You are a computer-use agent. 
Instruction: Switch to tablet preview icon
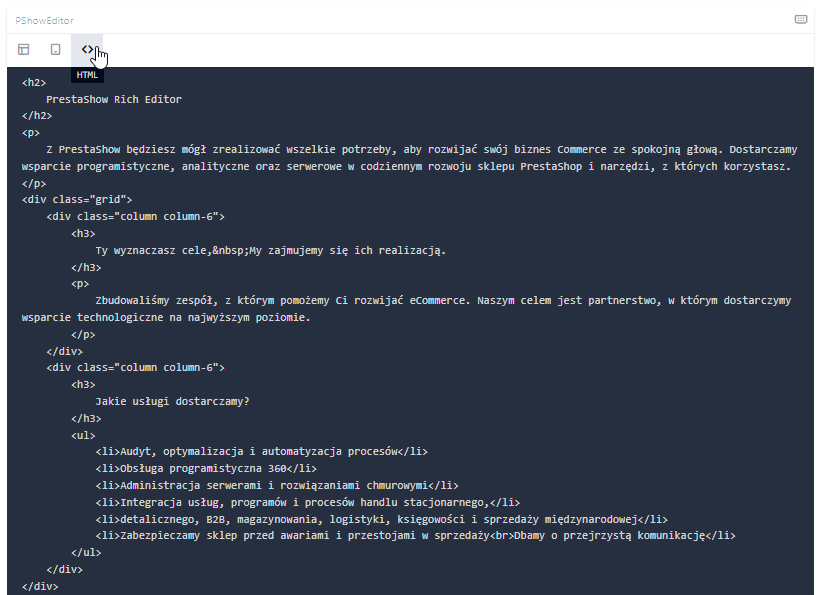[x=56, y=50]
